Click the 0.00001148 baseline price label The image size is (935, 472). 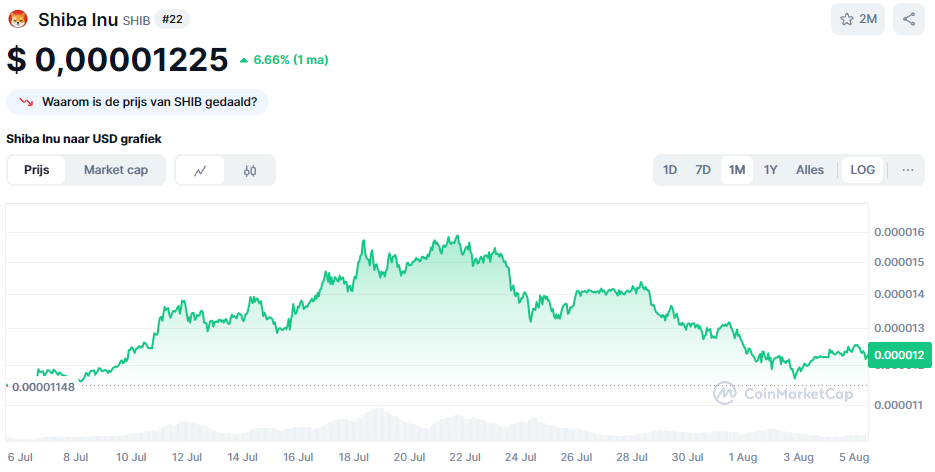pos(43,387)
